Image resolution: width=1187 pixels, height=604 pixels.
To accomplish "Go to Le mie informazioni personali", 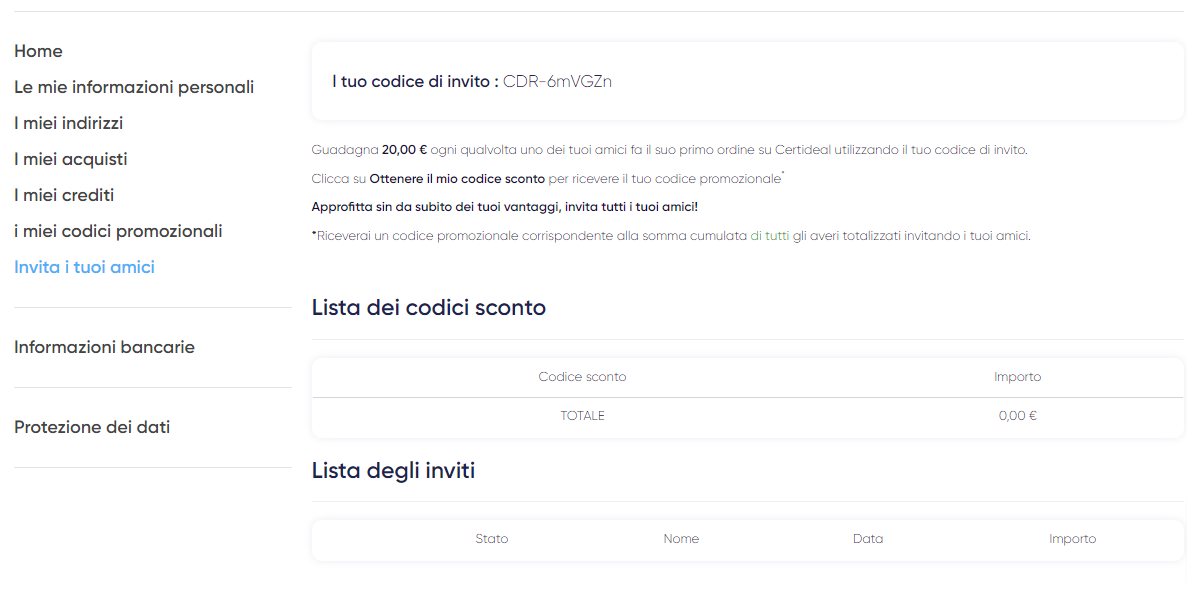I will 134,87.
